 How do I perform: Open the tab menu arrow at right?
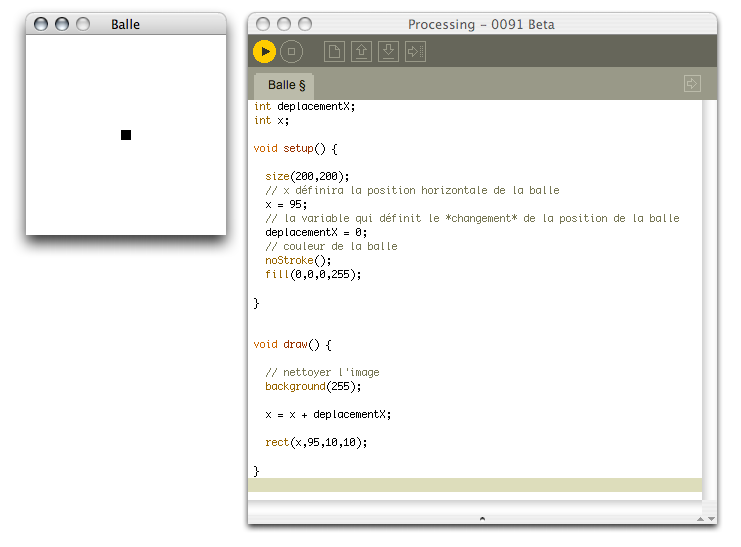[x=692, y=84]
